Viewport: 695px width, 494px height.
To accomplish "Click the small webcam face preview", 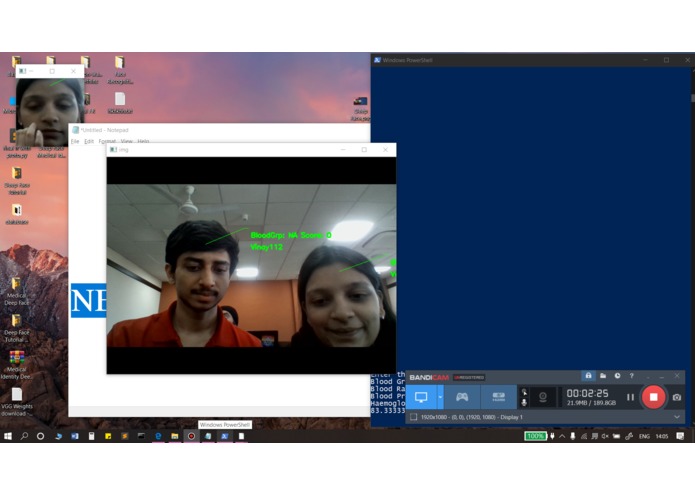I will pos(50,112).
